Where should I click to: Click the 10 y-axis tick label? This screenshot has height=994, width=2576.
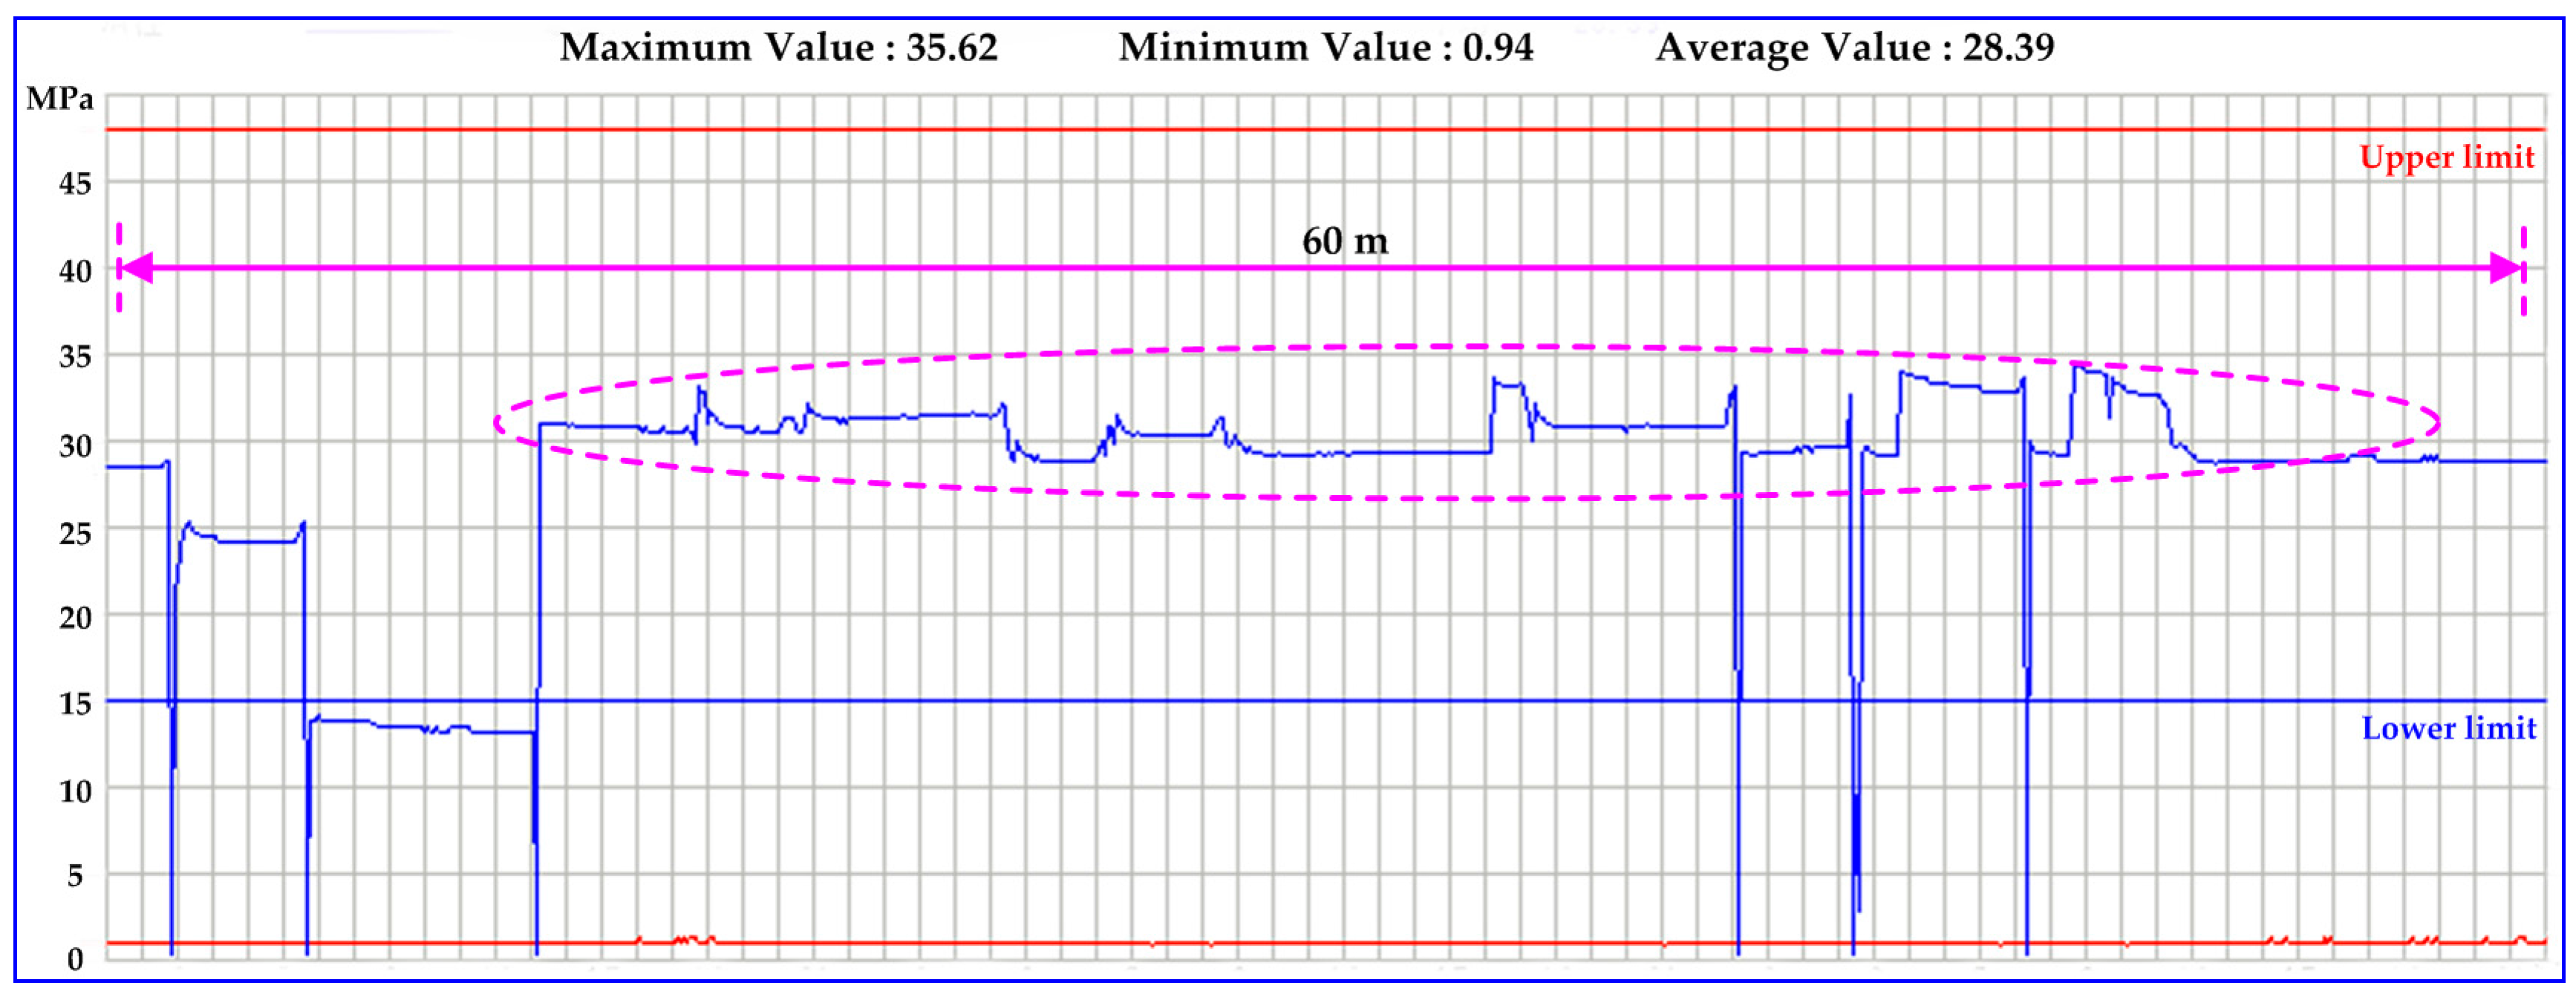(x=75, y=791)
